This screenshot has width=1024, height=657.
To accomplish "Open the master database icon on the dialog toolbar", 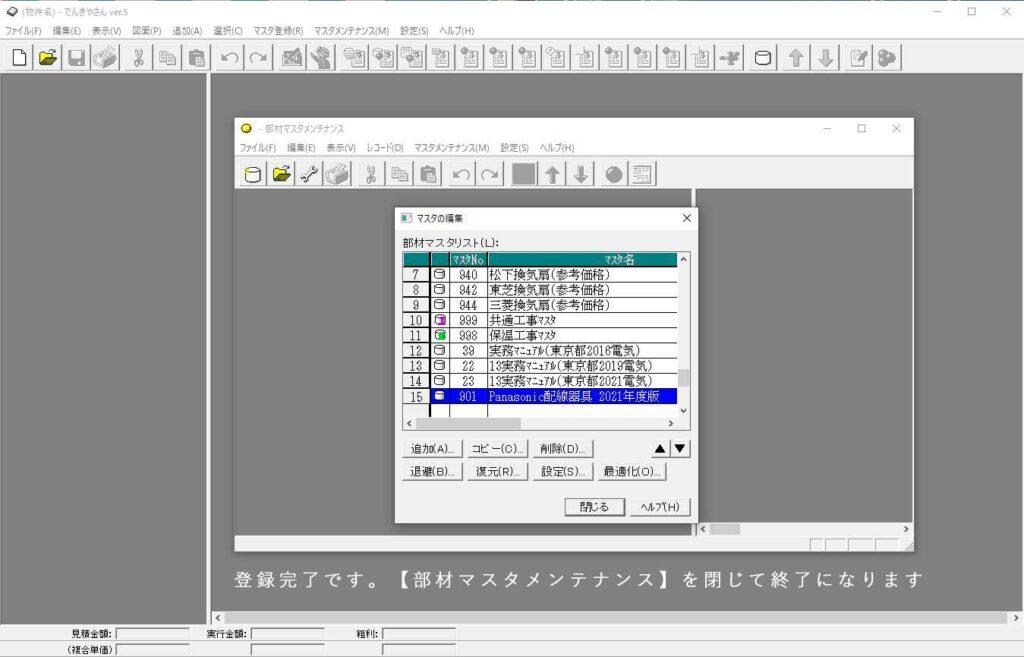I will point(251,173).
